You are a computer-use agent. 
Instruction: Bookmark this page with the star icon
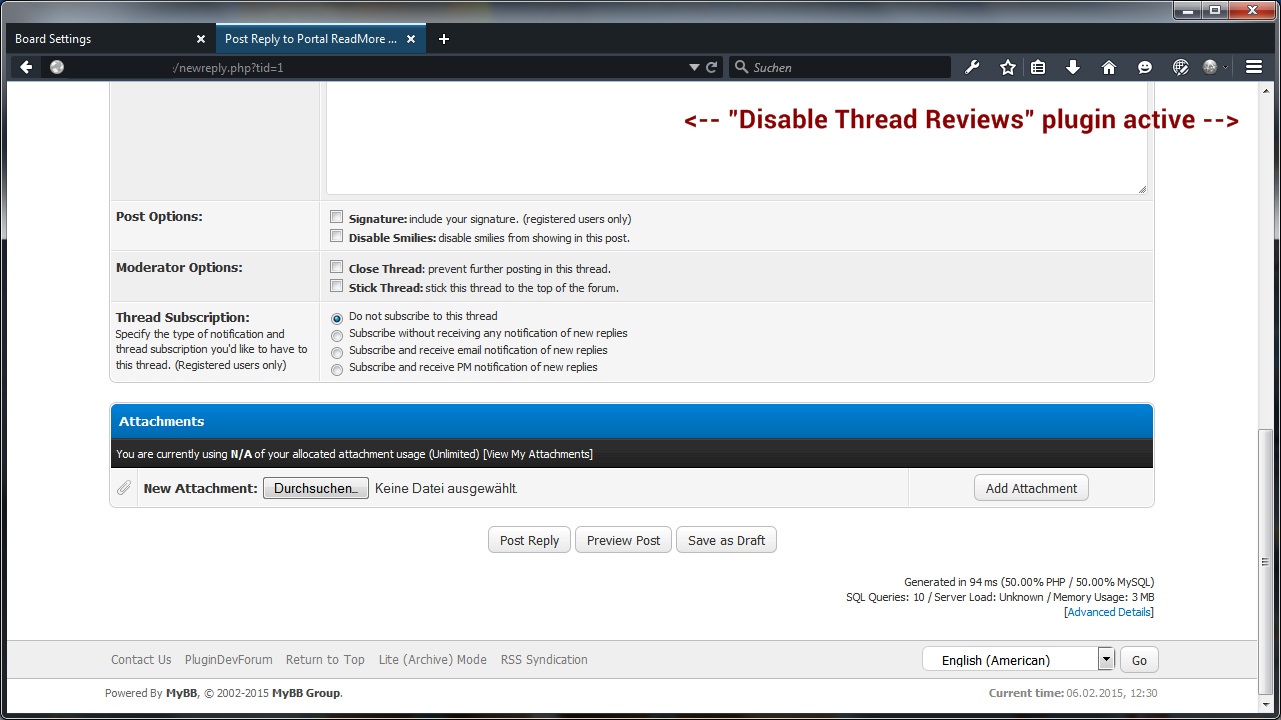pos(1007,67)
